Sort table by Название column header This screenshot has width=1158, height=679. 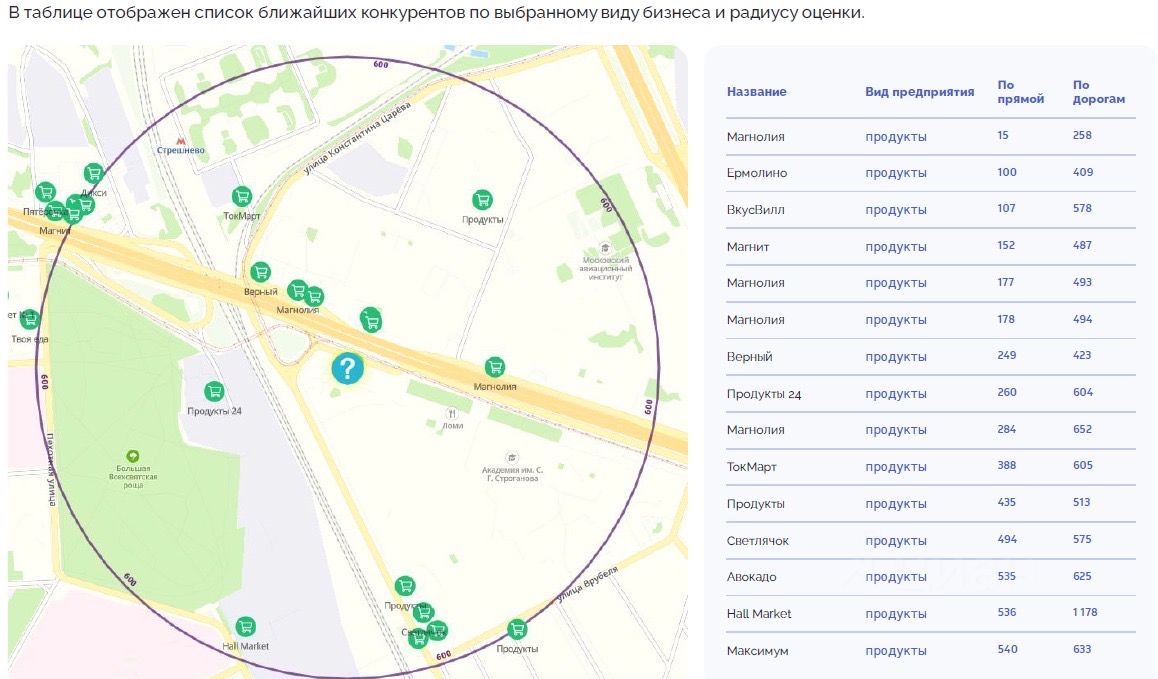tap(756, 92)
